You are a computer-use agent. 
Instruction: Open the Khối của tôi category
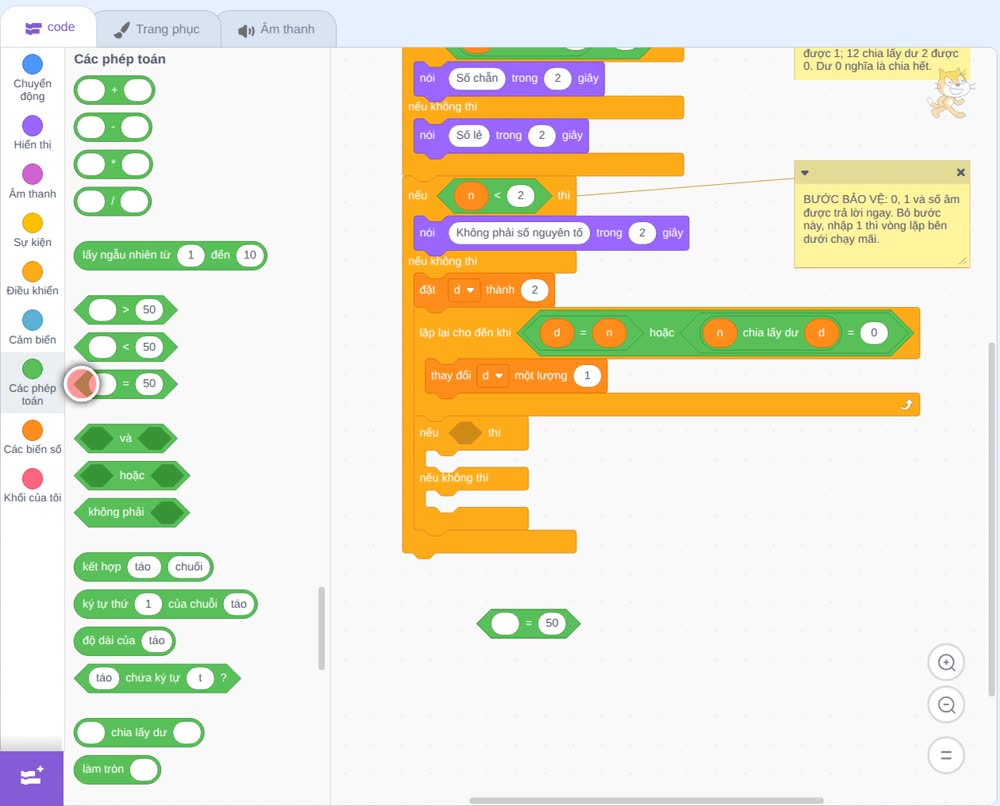tap(32, 486)
